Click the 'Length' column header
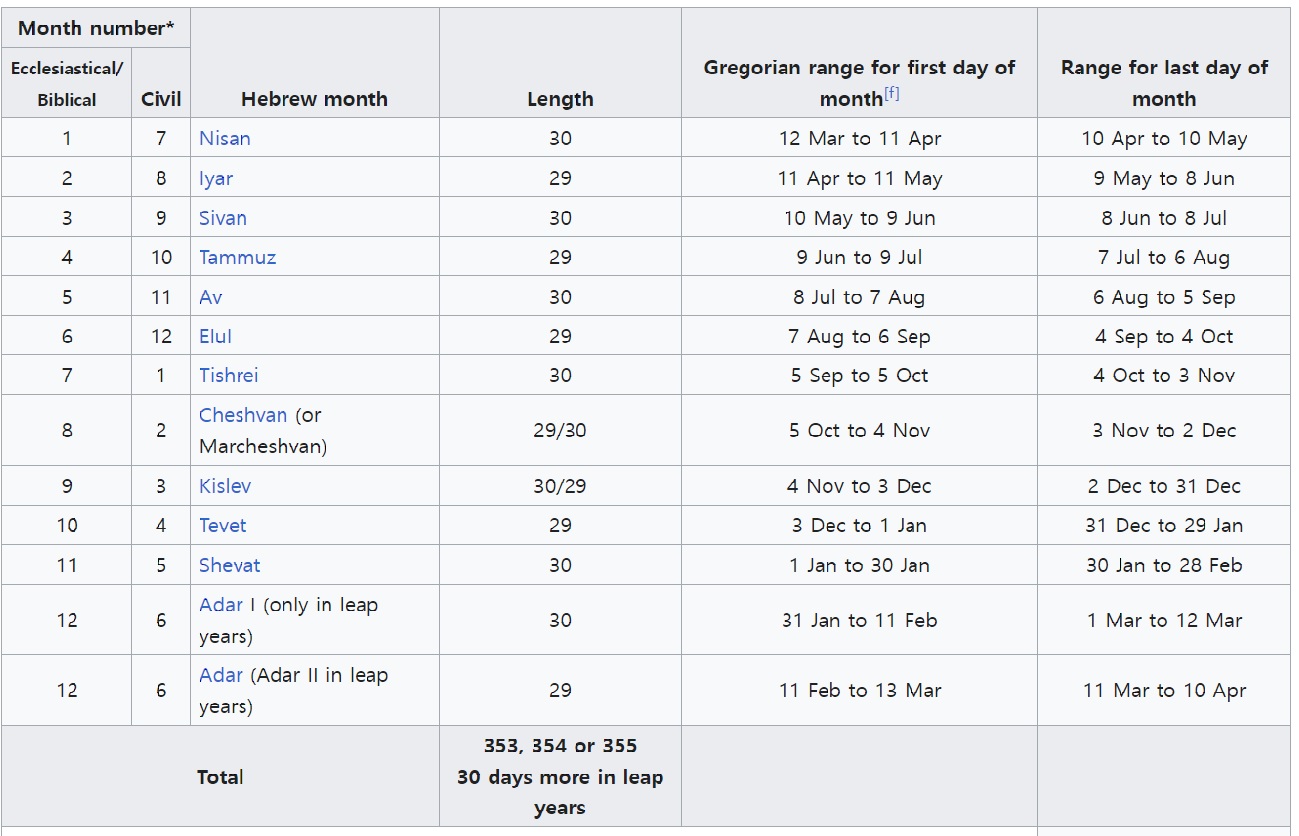The height and width of the screenshot is (836, 1299). 560,63
